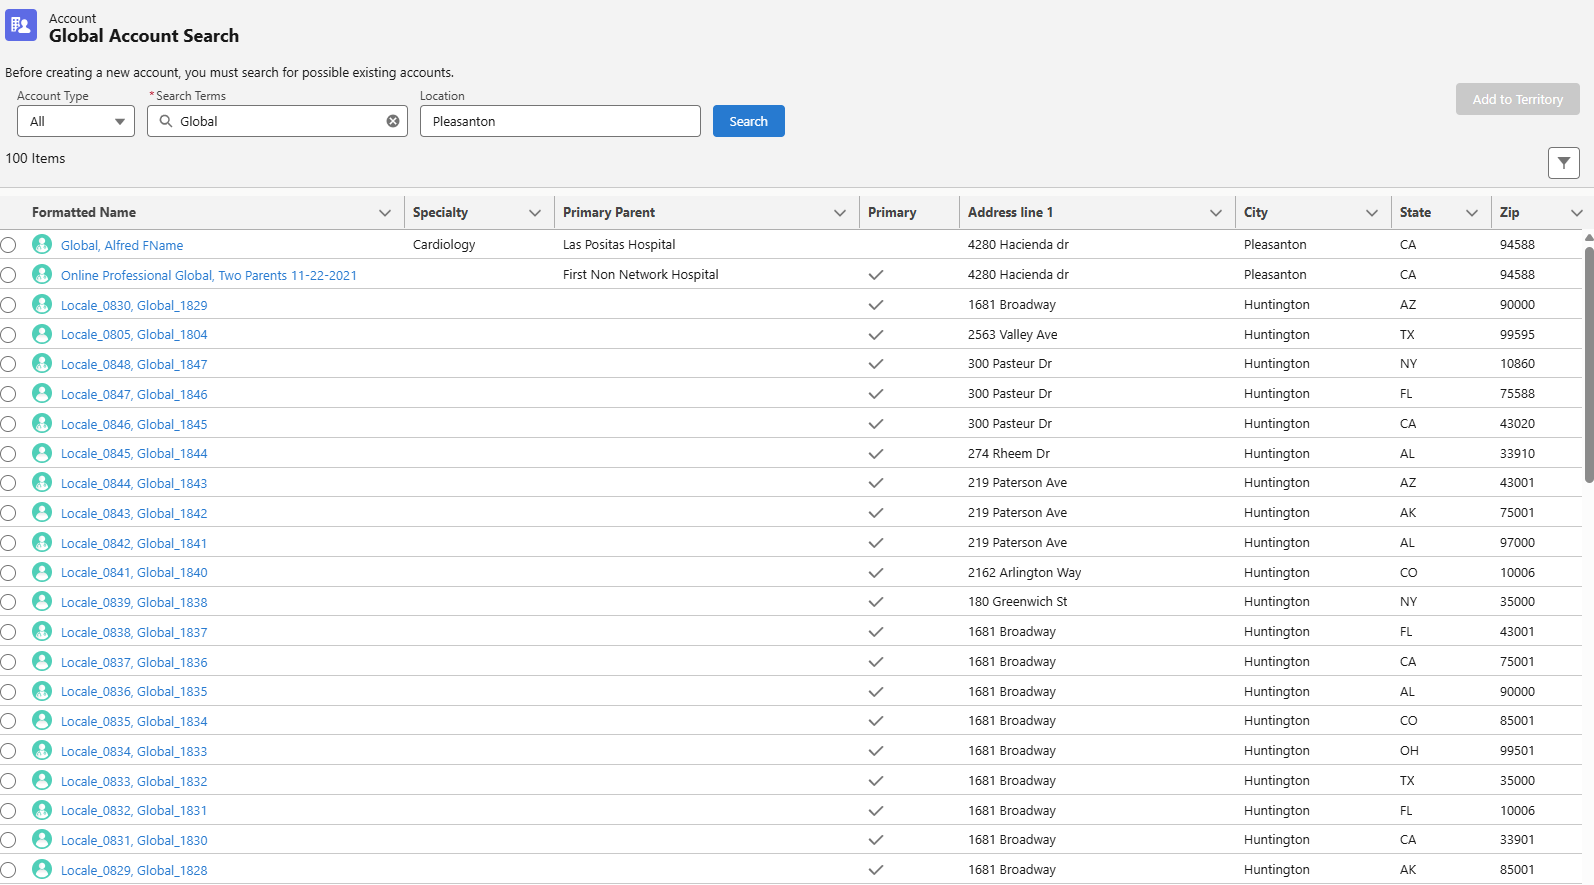This screenshot has height=885, width=1594.
Task: Open Online Professional Global, Two Parents link
Action: pyautogui.click(x=208, y=275)
